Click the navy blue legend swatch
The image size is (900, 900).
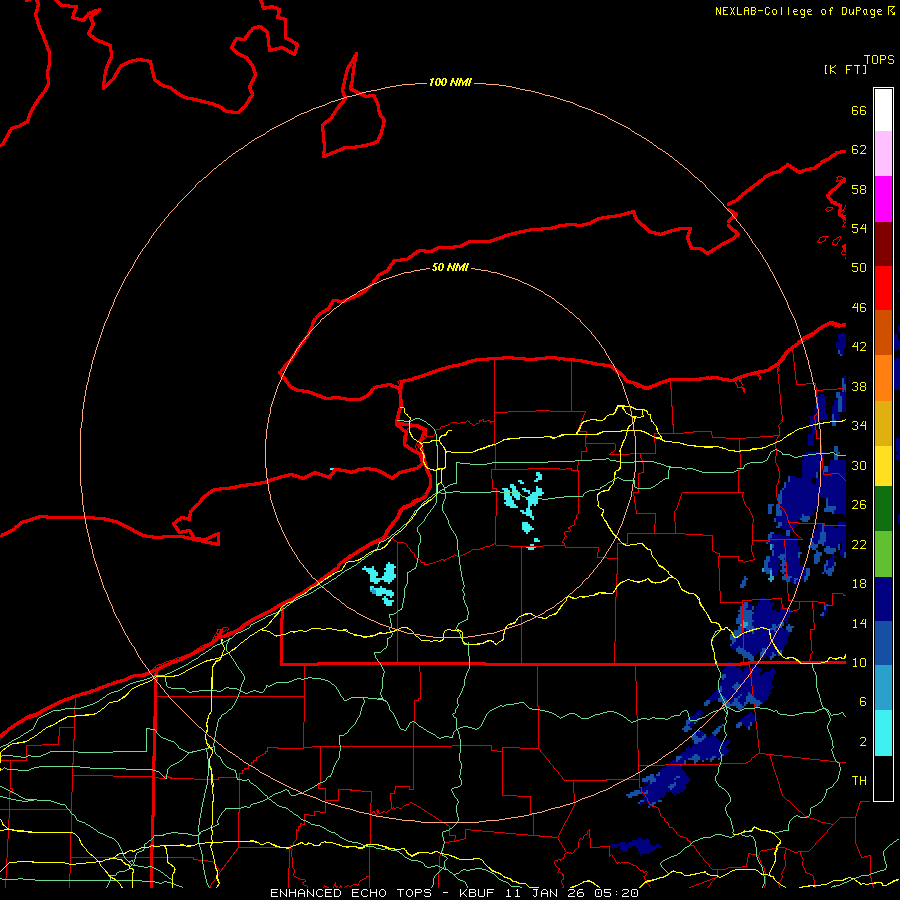(883, 599)
